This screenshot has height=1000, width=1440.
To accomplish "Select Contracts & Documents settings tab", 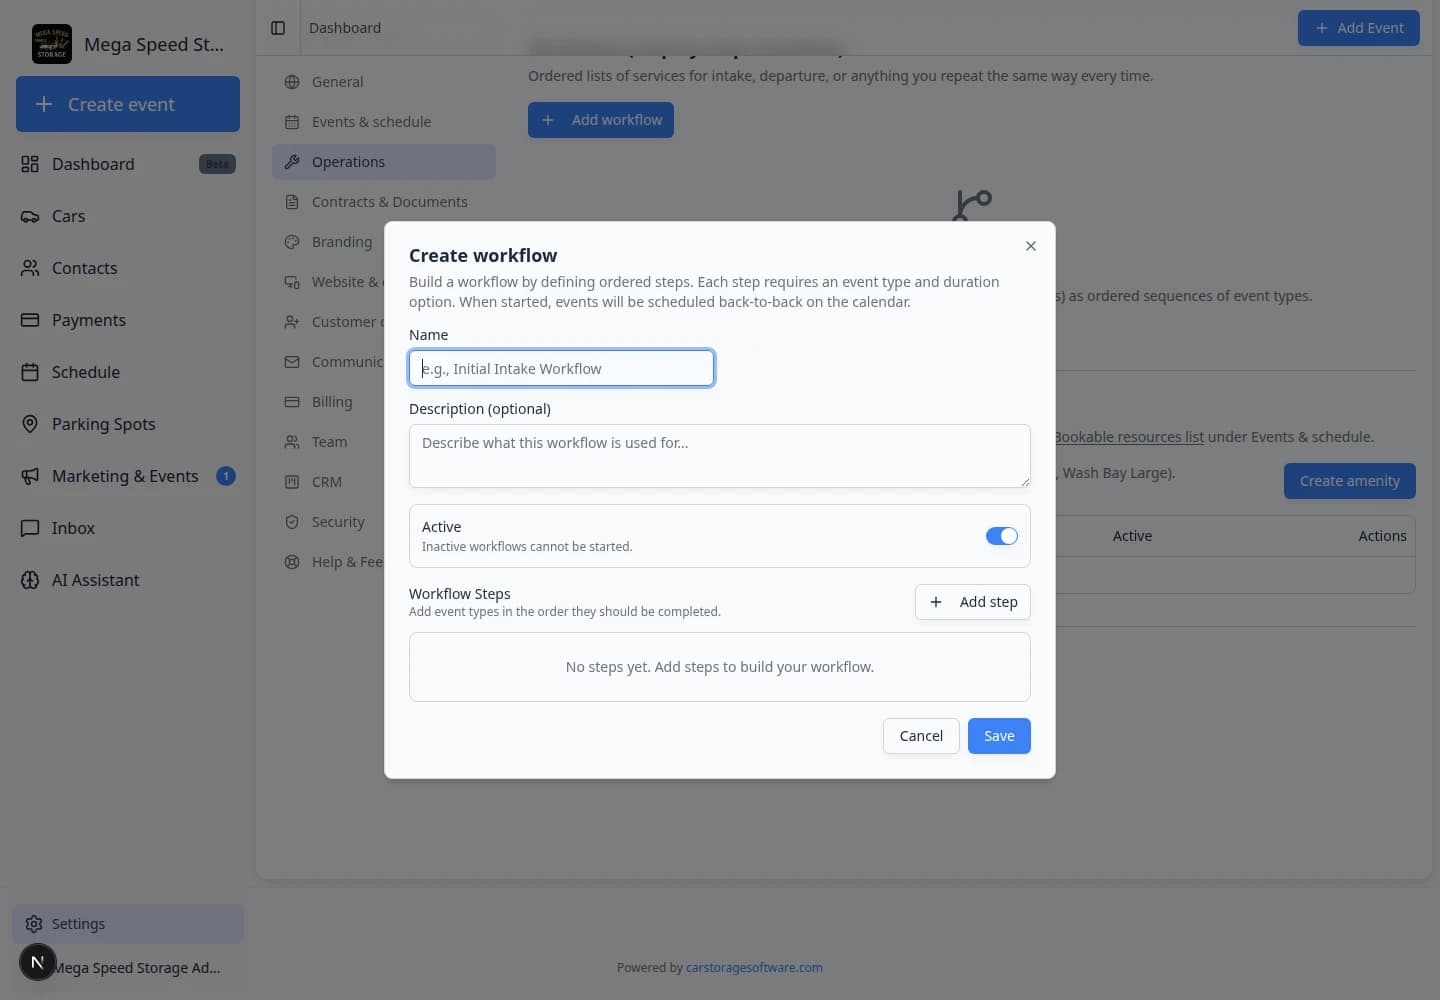I will (x=384, y=202).
